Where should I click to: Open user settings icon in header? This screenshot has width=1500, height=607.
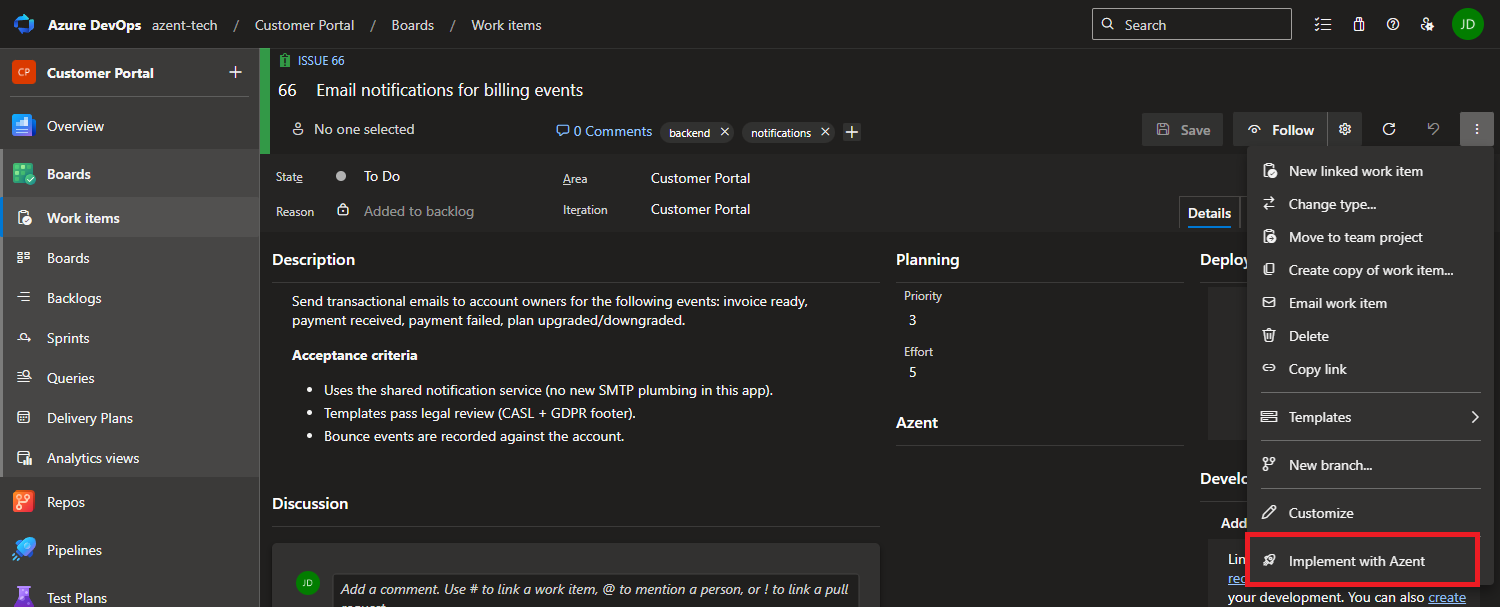coord(1427,25)
